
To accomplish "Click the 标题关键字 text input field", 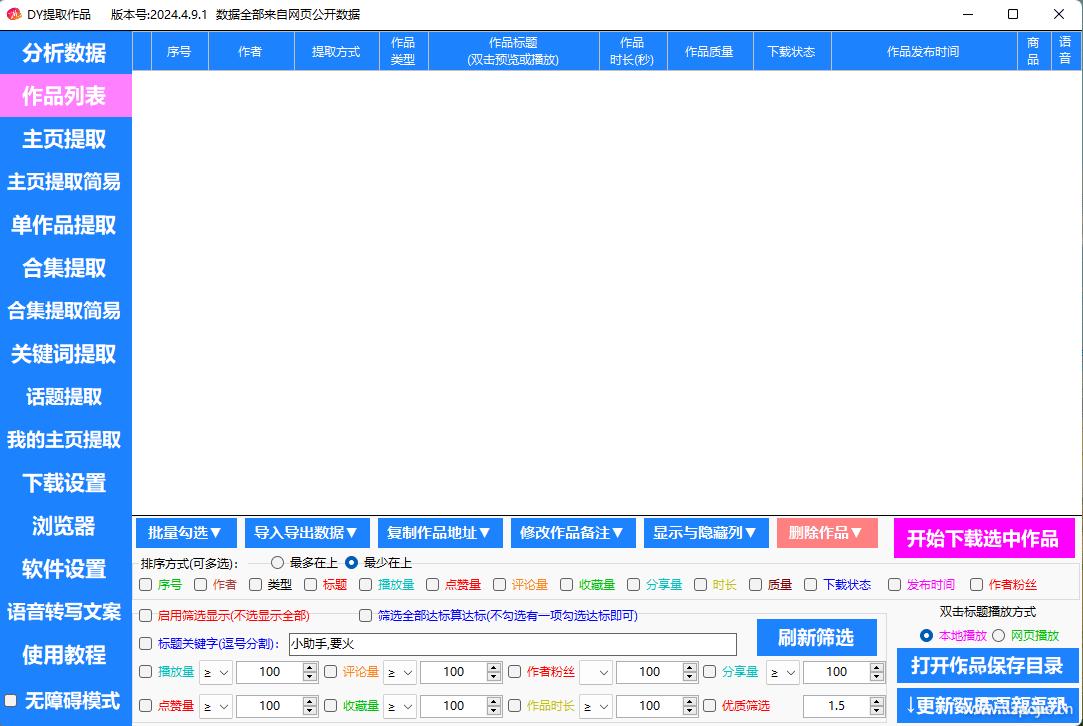I will click(x=512, y=644).
